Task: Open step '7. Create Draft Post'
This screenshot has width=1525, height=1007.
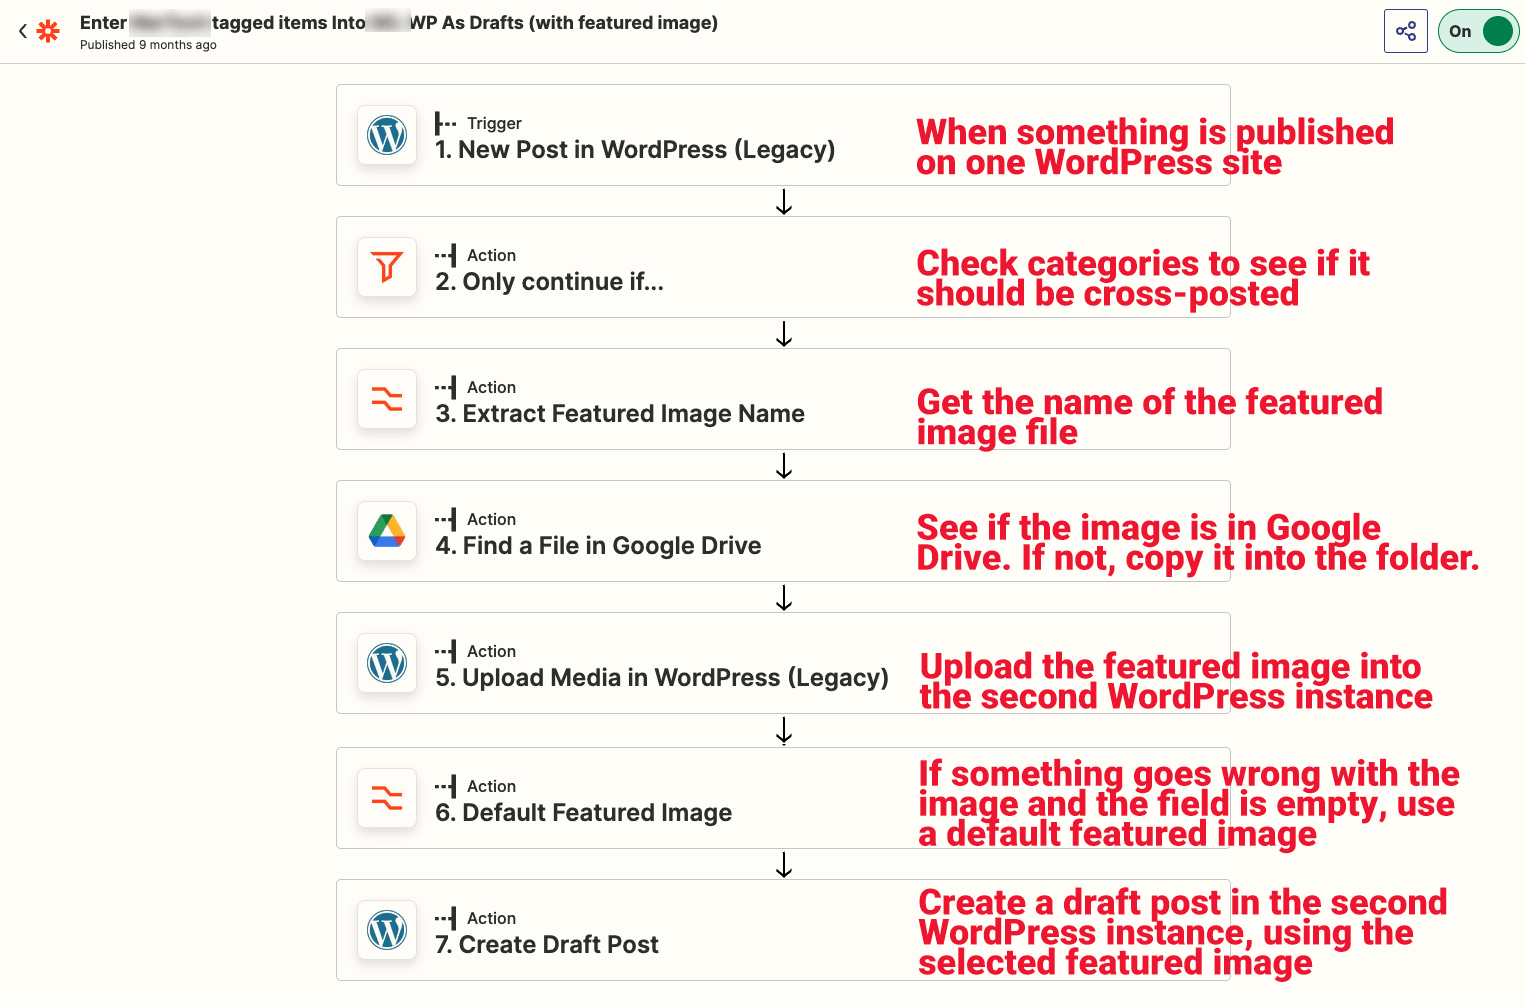Action: (x=547, y=945)
